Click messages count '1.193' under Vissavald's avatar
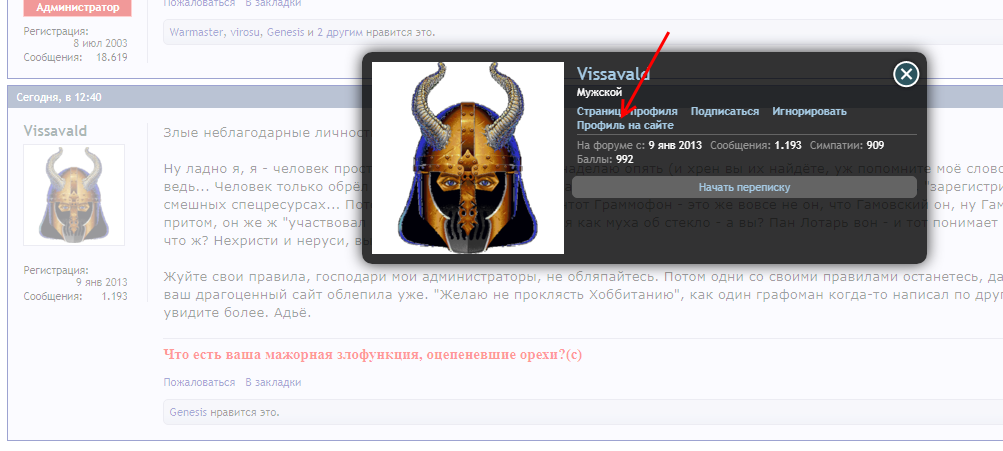Image resolution: width=1003 pixels, height=451 pixels. 114,296
